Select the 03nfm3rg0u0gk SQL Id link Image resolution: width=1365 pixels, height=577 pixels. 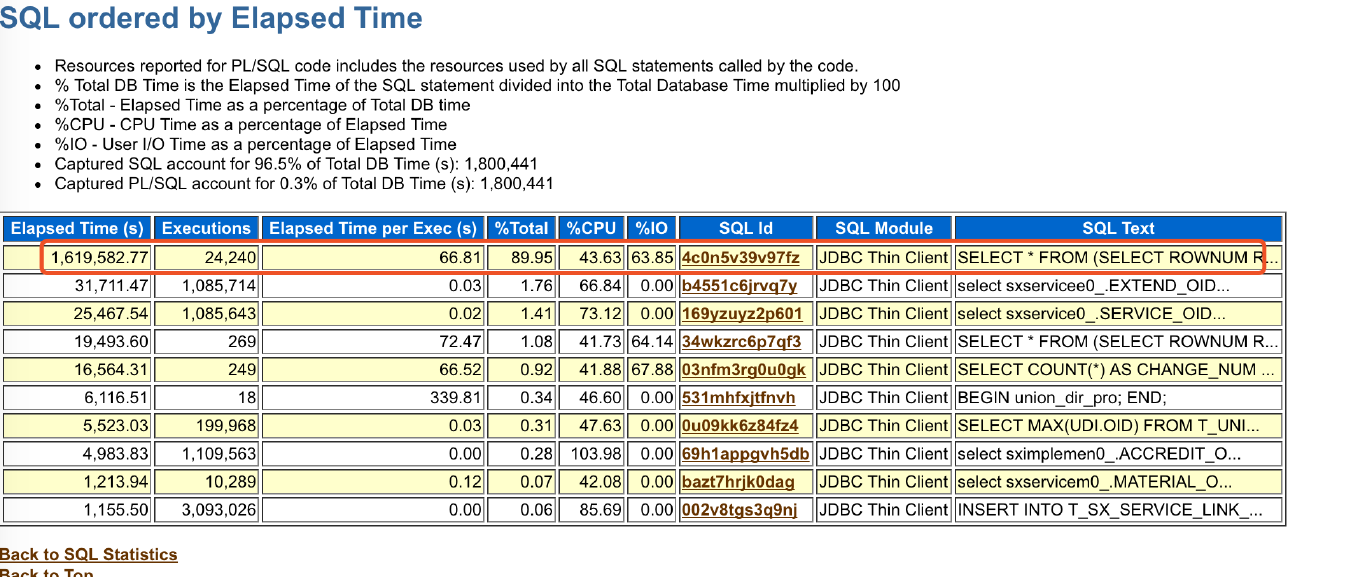(743, 370)
